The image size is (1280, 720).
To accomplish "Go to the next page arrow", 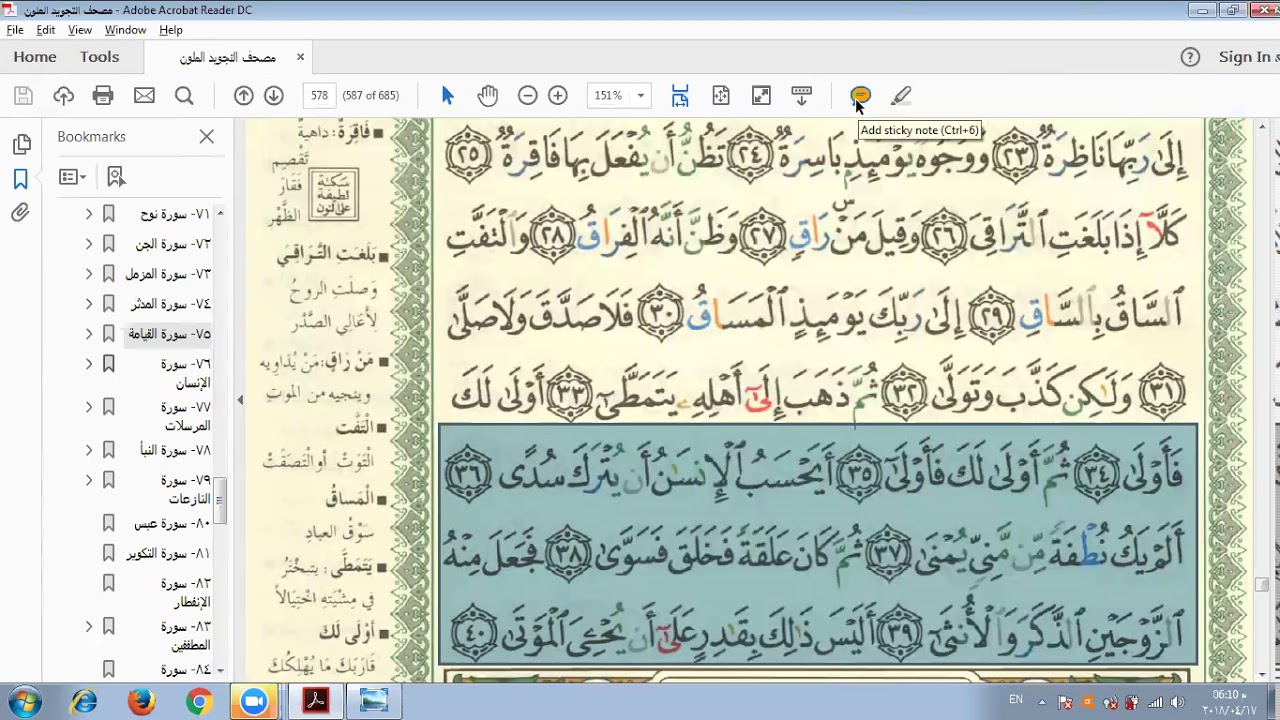I will (x=273, y=96).
